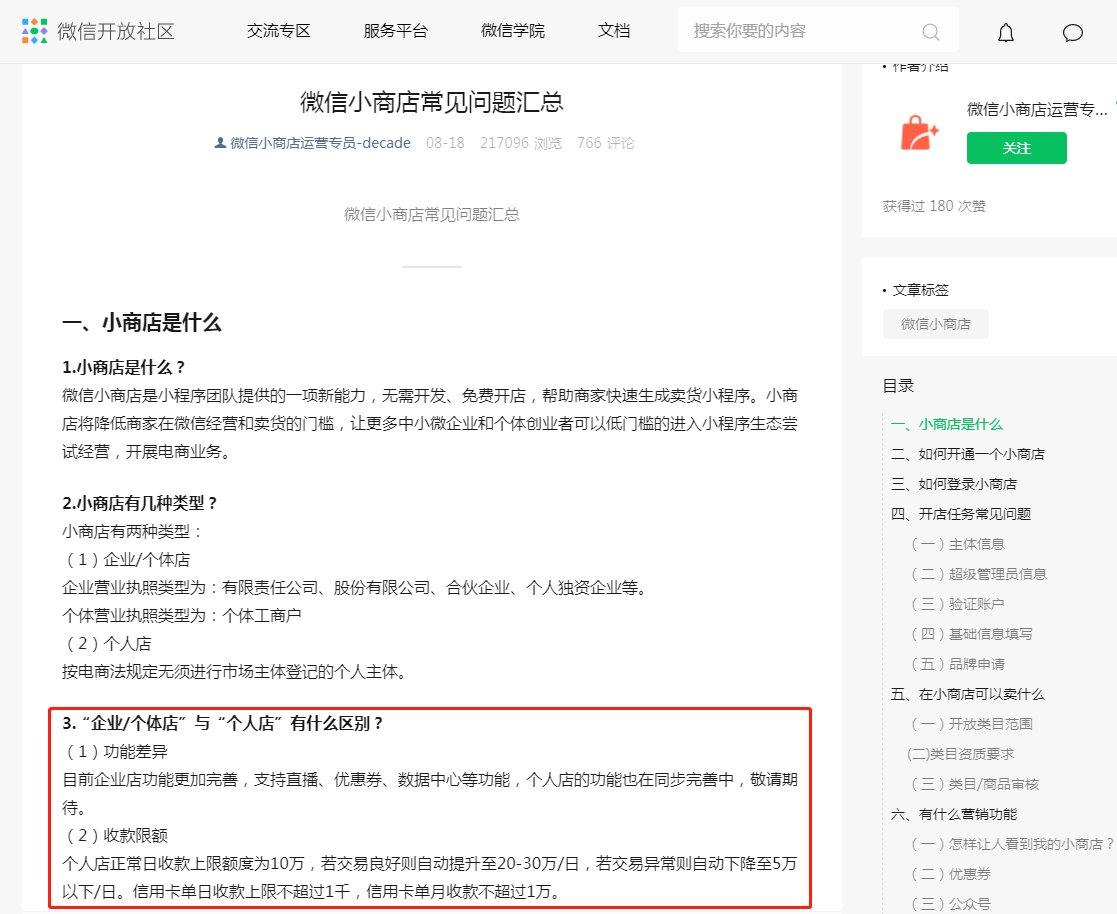Image resolution: width=1117 pixels, height=914 pixels.
Task: Click the 微信开放社区 site title
Action: point(116,31)
